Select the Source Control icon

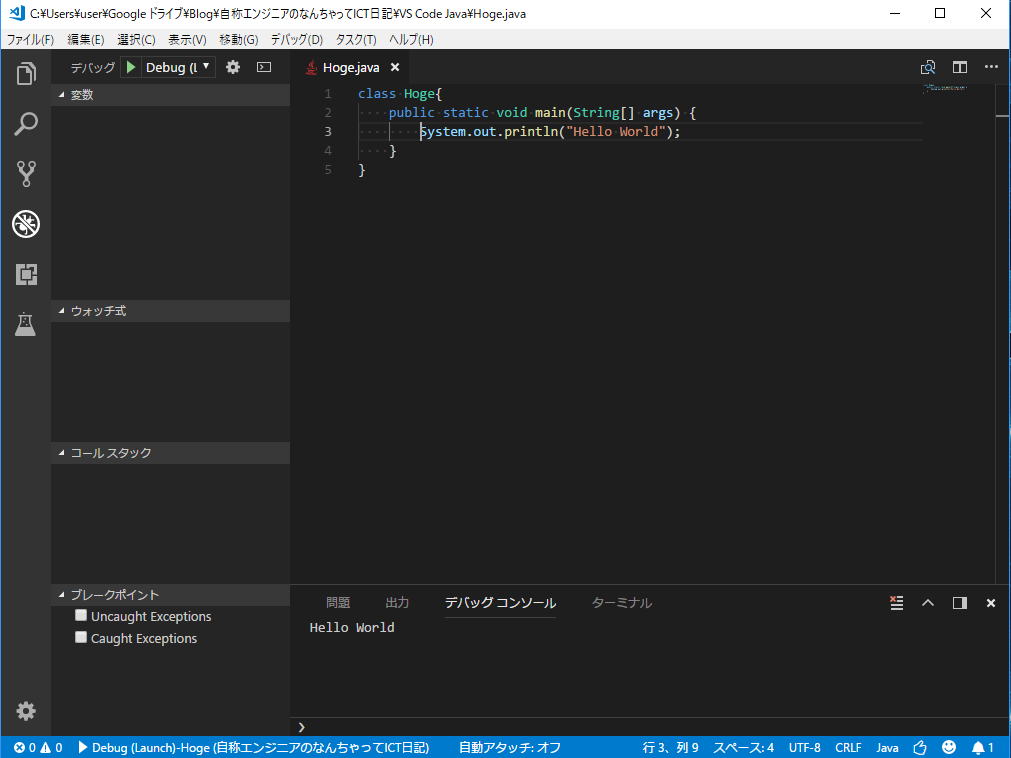25,173
